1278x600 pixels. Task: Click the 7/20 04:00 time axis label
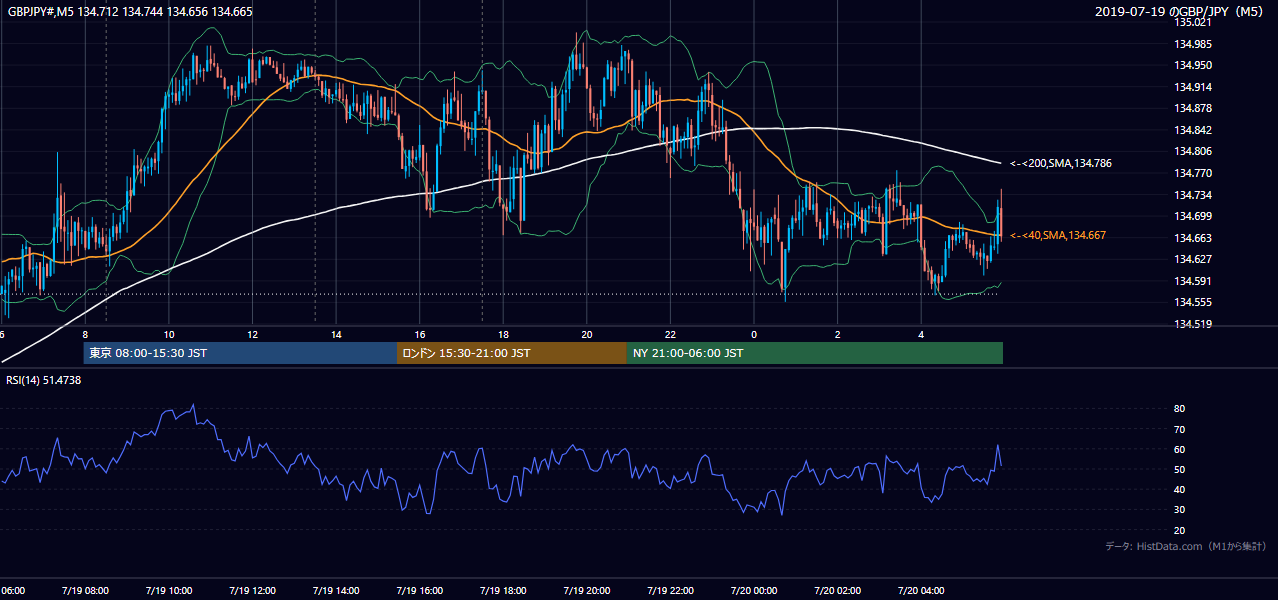[920, 591]
